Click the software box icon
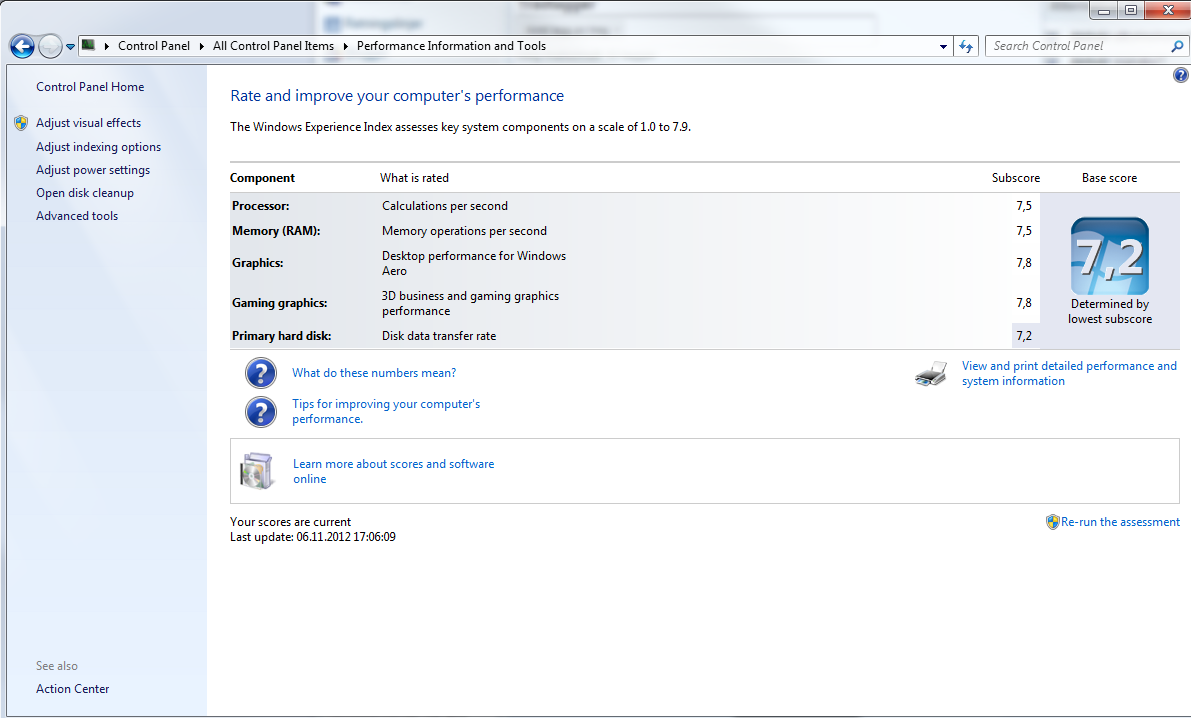Image resolution: width=1191 pixels, height=719 pixels. [256, 471]
